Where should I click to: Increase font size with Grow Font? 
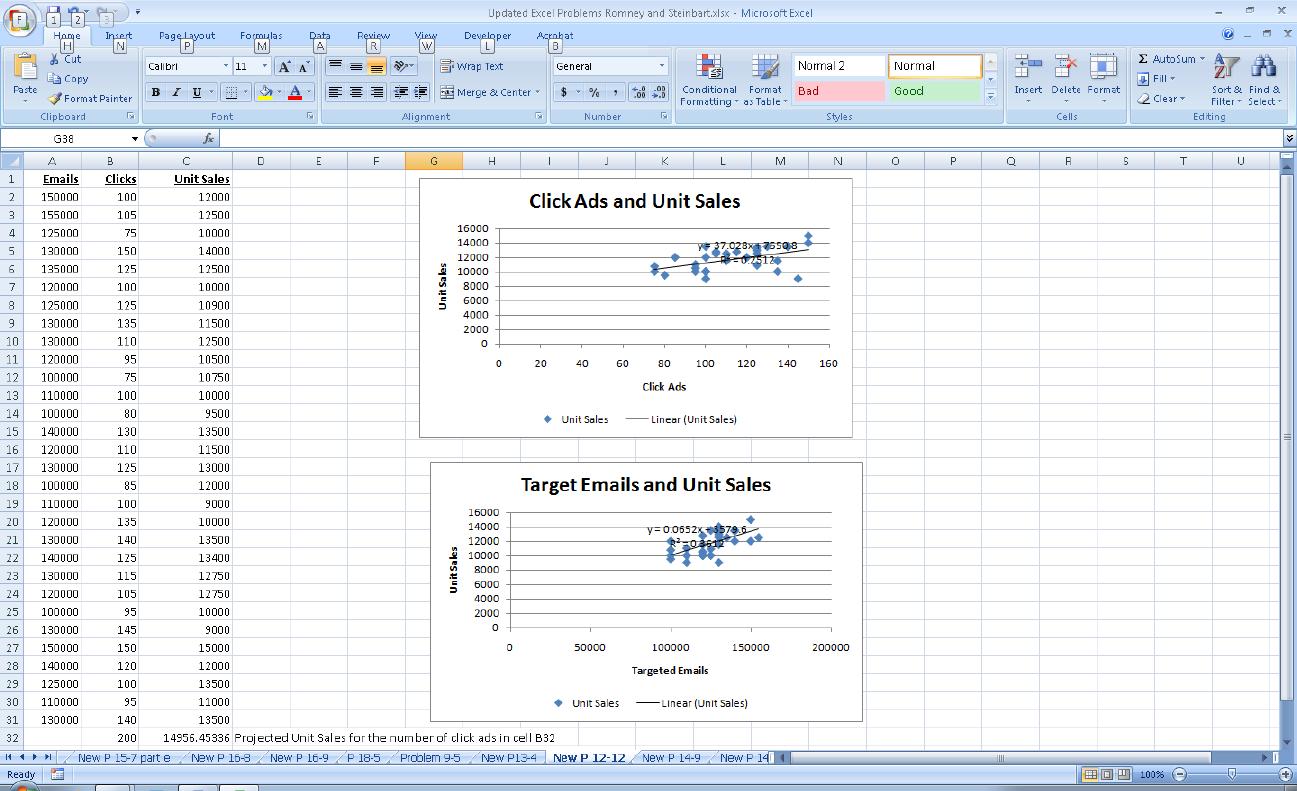tap(283, 66)
